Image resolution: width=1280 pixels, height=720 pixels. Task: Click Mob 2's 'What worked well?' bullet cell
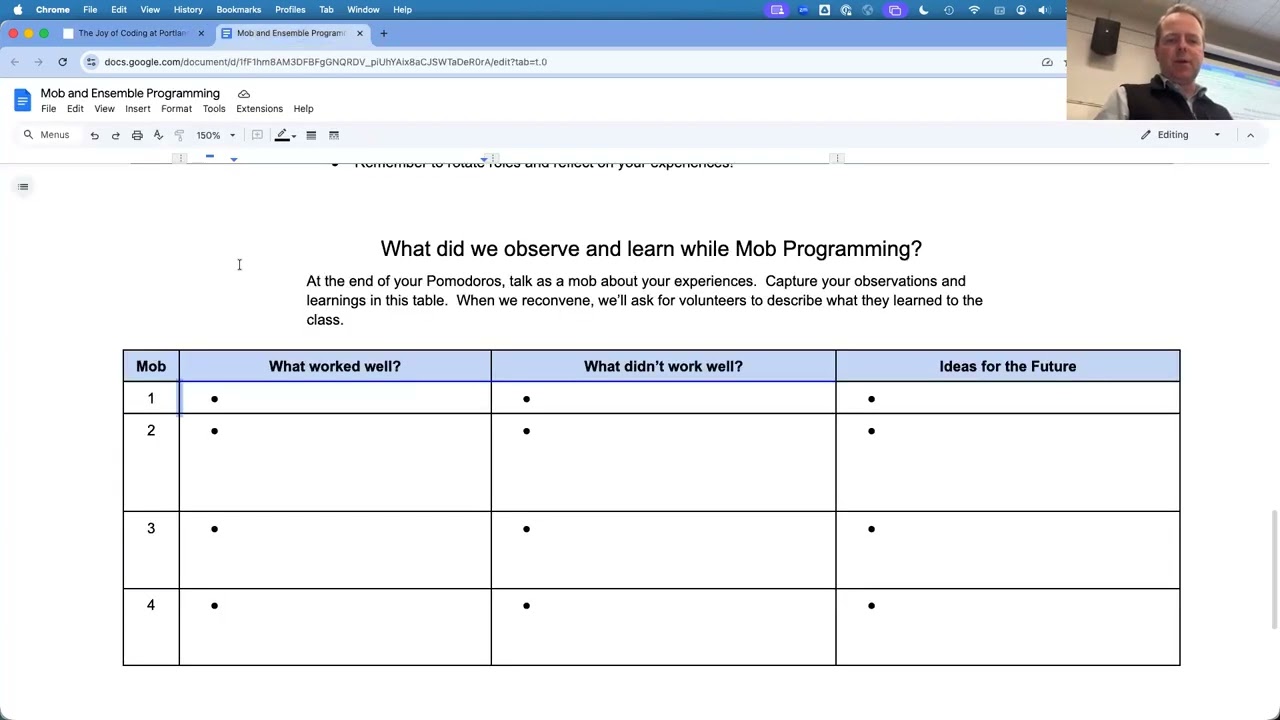point(335,462)
